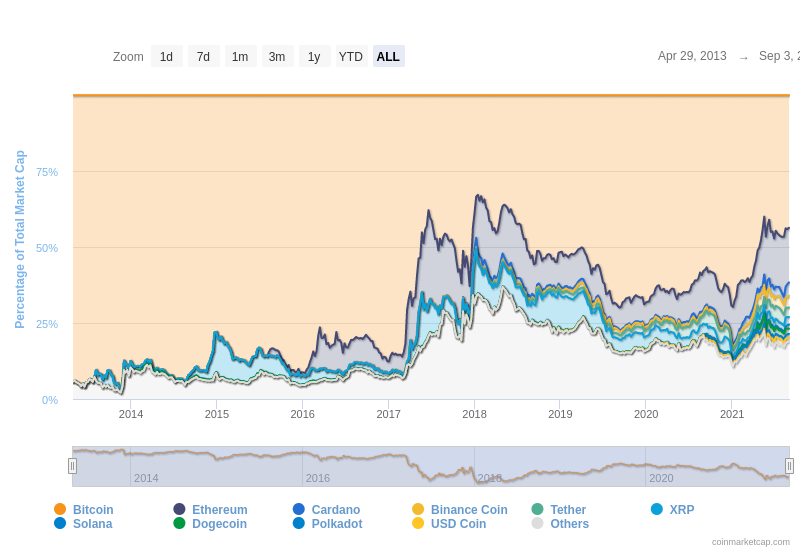Click the 2017 x-axis label
Viewport: 800px width, 550px height.
point(388,414)
